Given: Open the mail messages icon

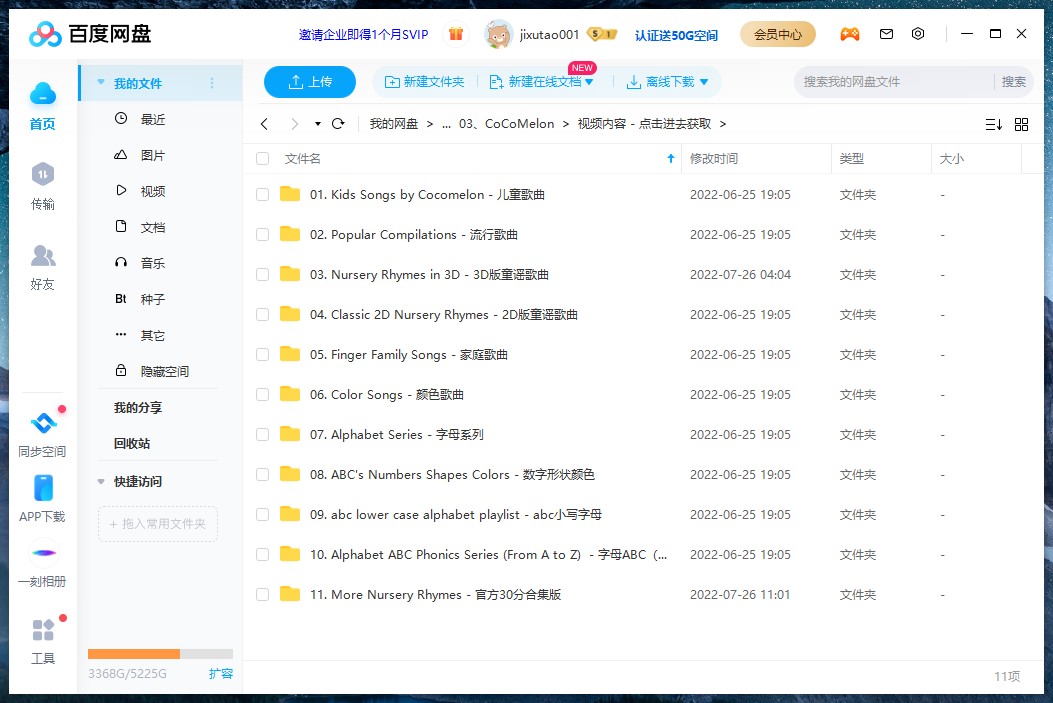Looking at the screenshot, I should coord(886,34).
